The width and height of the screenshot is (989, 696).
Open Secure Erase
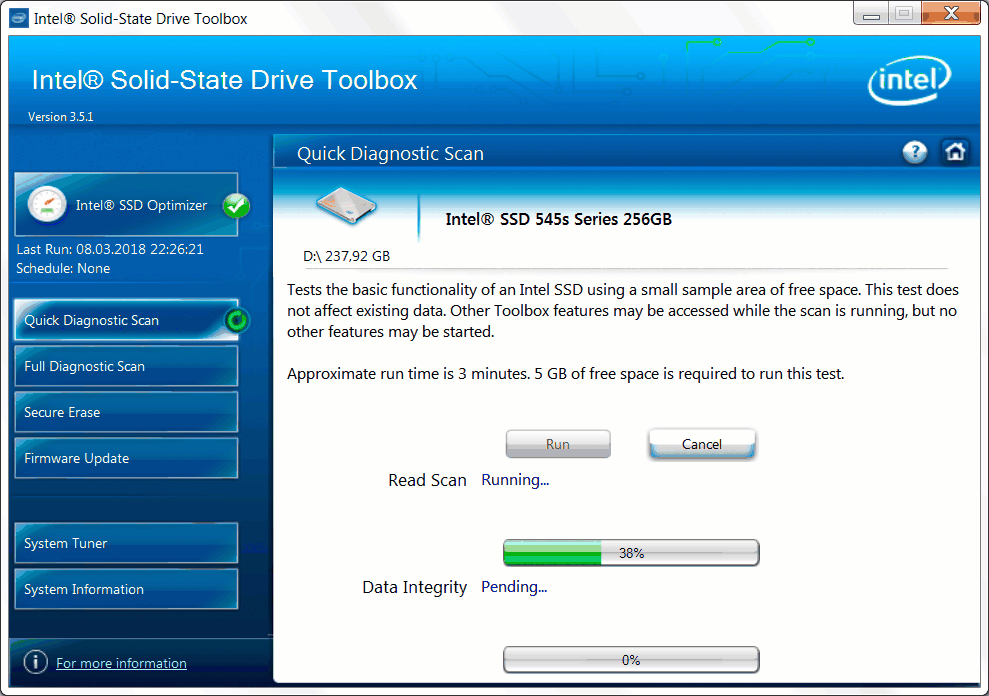[x=126, y=412]
